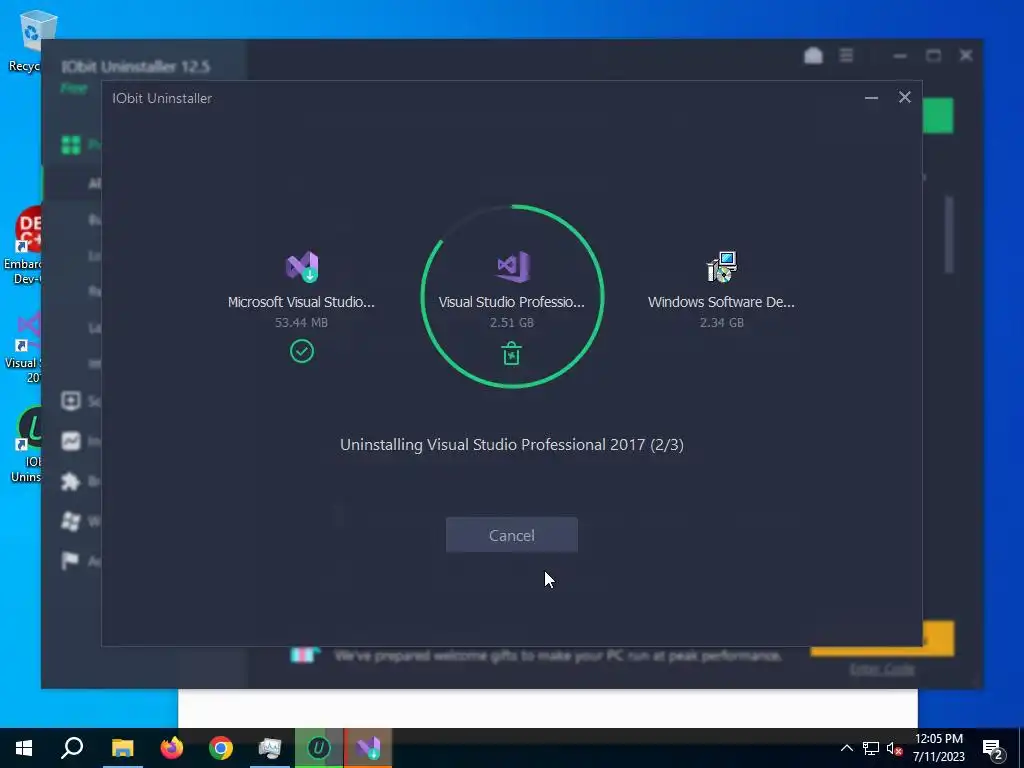Launch Google Chrome from the taskbar
Viewport: 1024px width, 768px height.
tap(221, 748)
